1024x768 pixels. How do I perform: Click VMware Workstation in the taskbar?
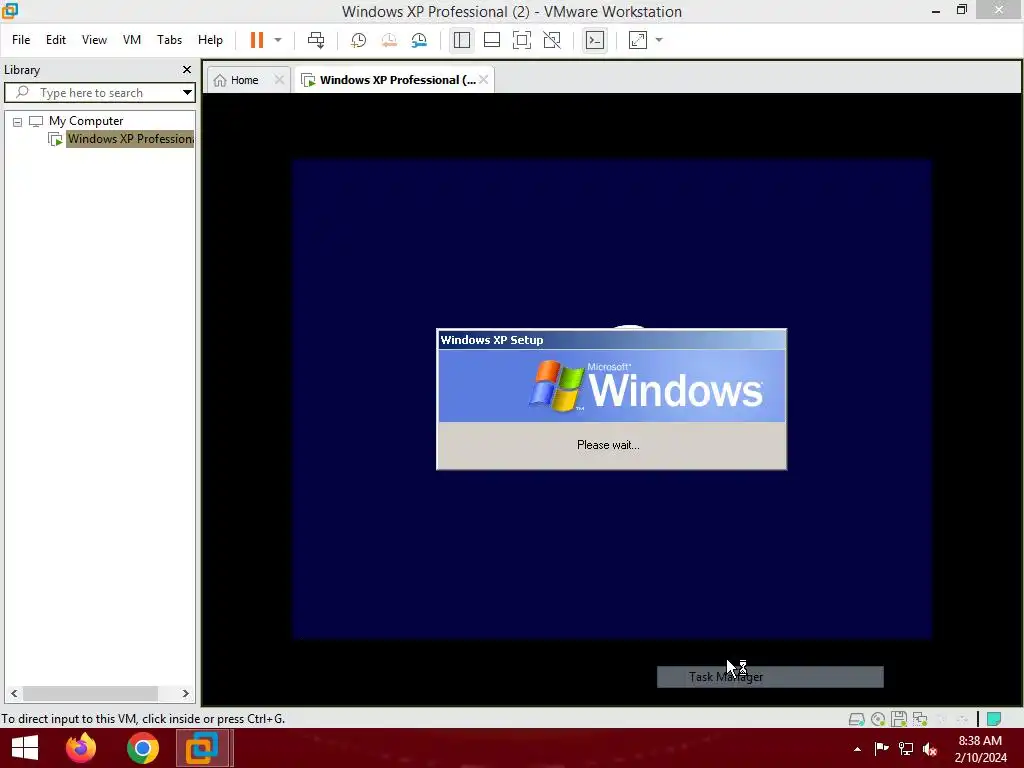click(x=204, y=748)
